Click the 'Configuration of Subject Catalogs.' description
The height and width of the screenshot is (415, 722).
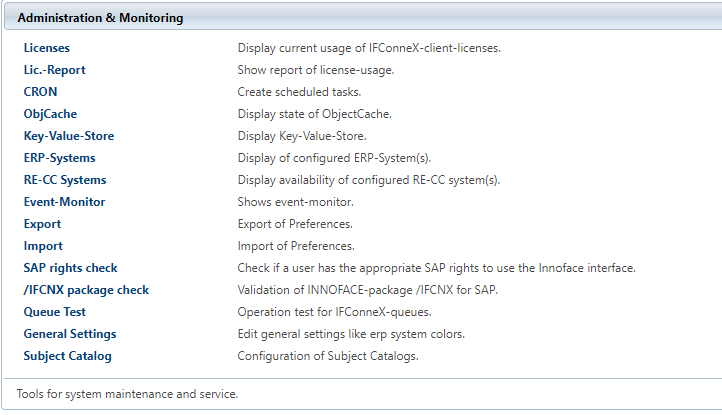click(x=328, y=356)
